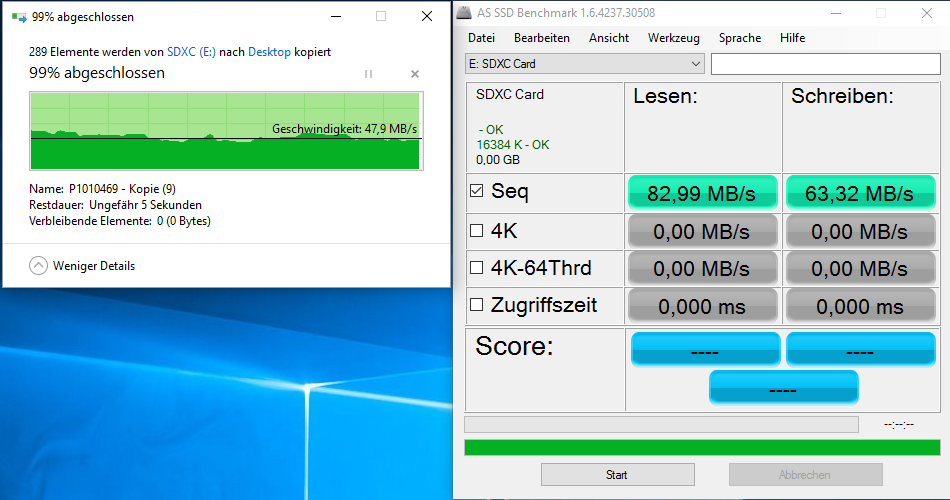Open the Ansicht menu
This screenshot has height=500, width=950.
[x=609, y=38]
